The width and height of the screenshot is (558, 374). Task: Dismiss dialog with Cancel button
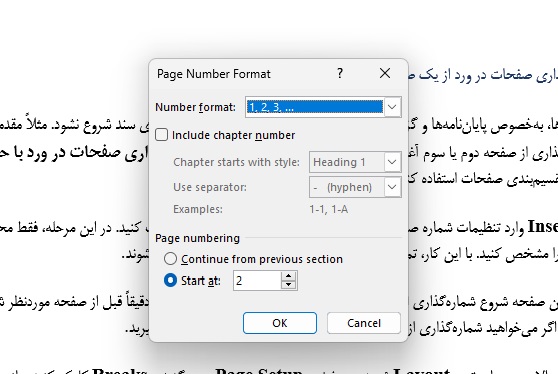coord(364,323)
